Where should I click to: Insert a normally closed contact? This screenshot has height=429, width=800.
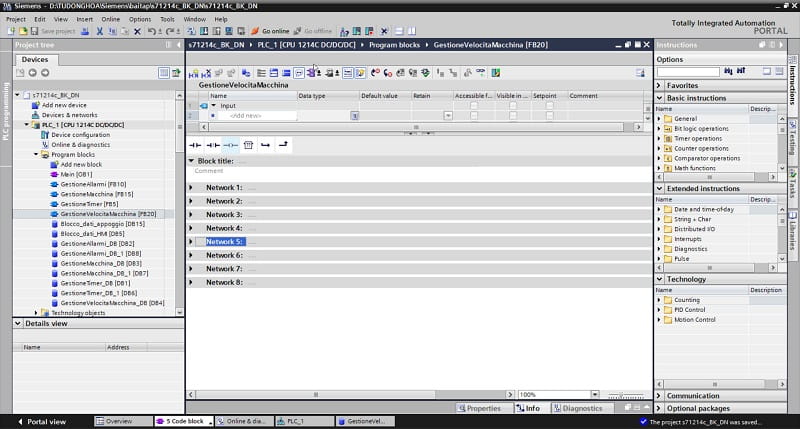(x=213, y=144)
